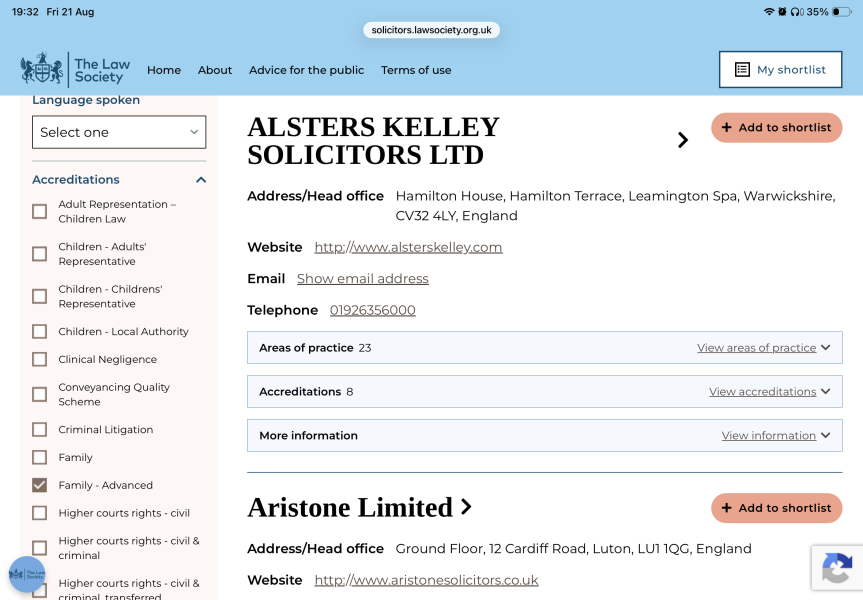Click the reCAPTCHA badge icon
The width and height of the screenshot is (863, 600).
pyautogui.click(x=837, y=568)
